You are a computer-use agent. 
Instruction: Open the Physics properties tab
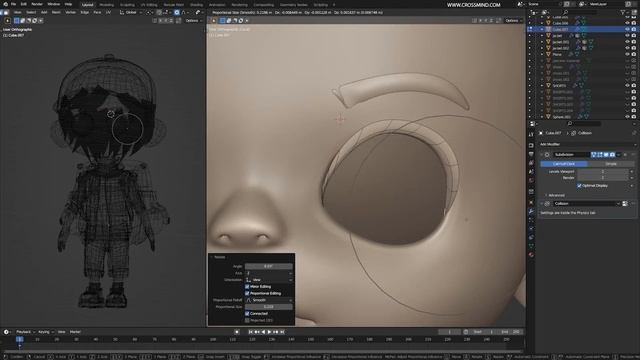click(531, 229)
